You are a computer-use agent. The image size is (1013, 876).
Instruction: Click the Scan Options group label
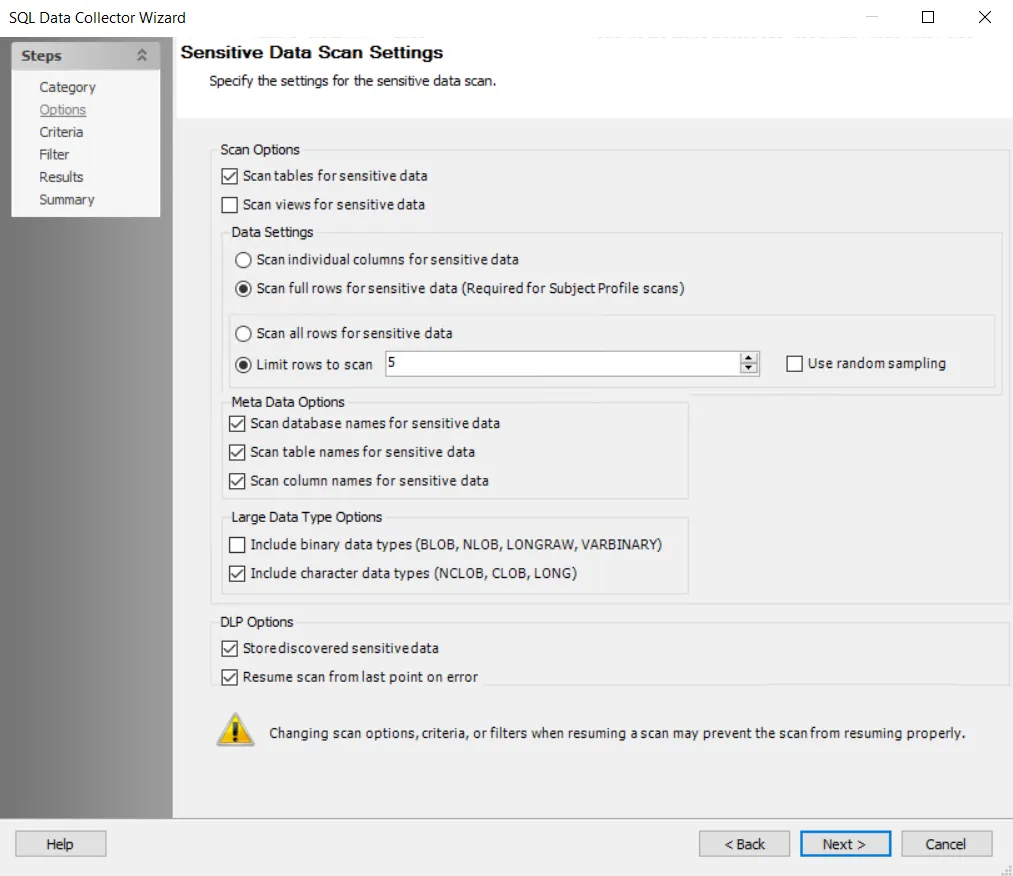(260, 150)
